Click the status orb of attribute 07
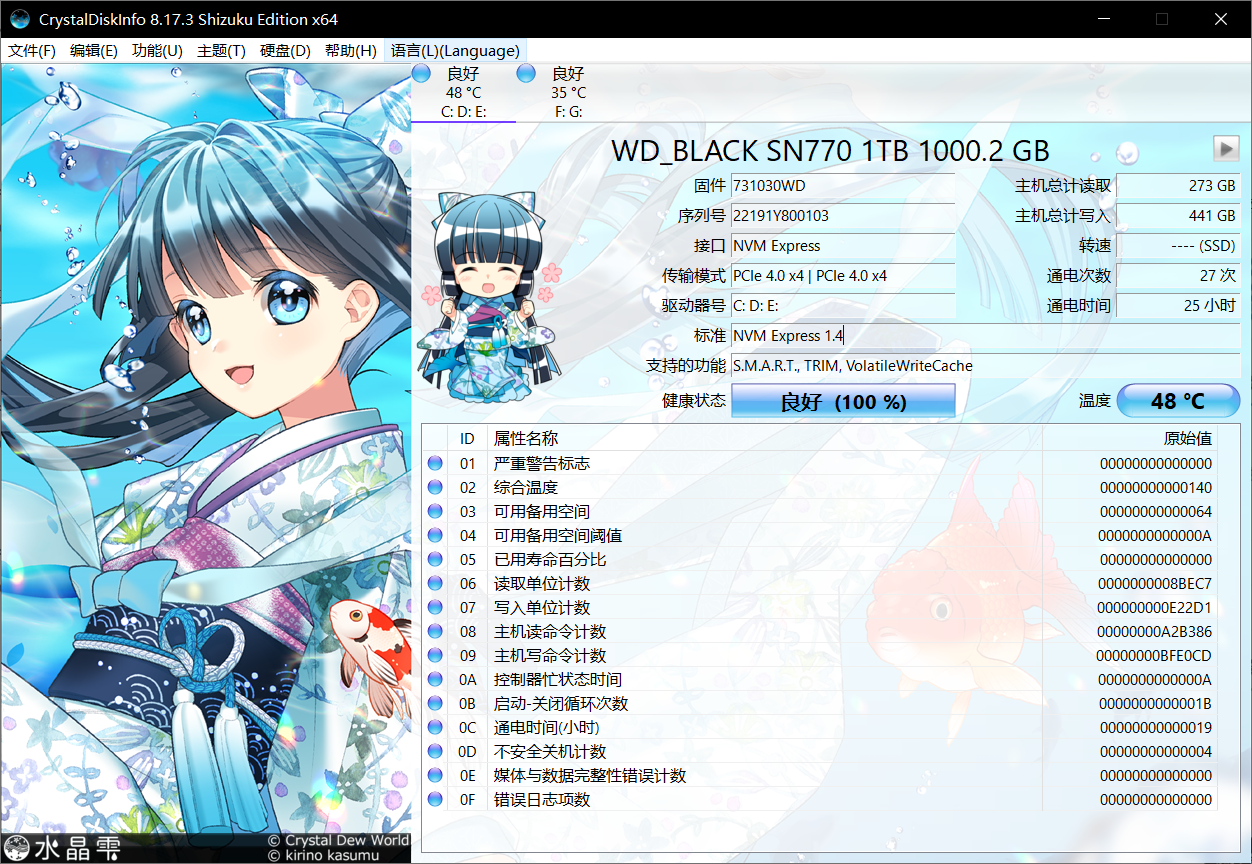The height and width of the screenshot is (864, 1252). 435,608
